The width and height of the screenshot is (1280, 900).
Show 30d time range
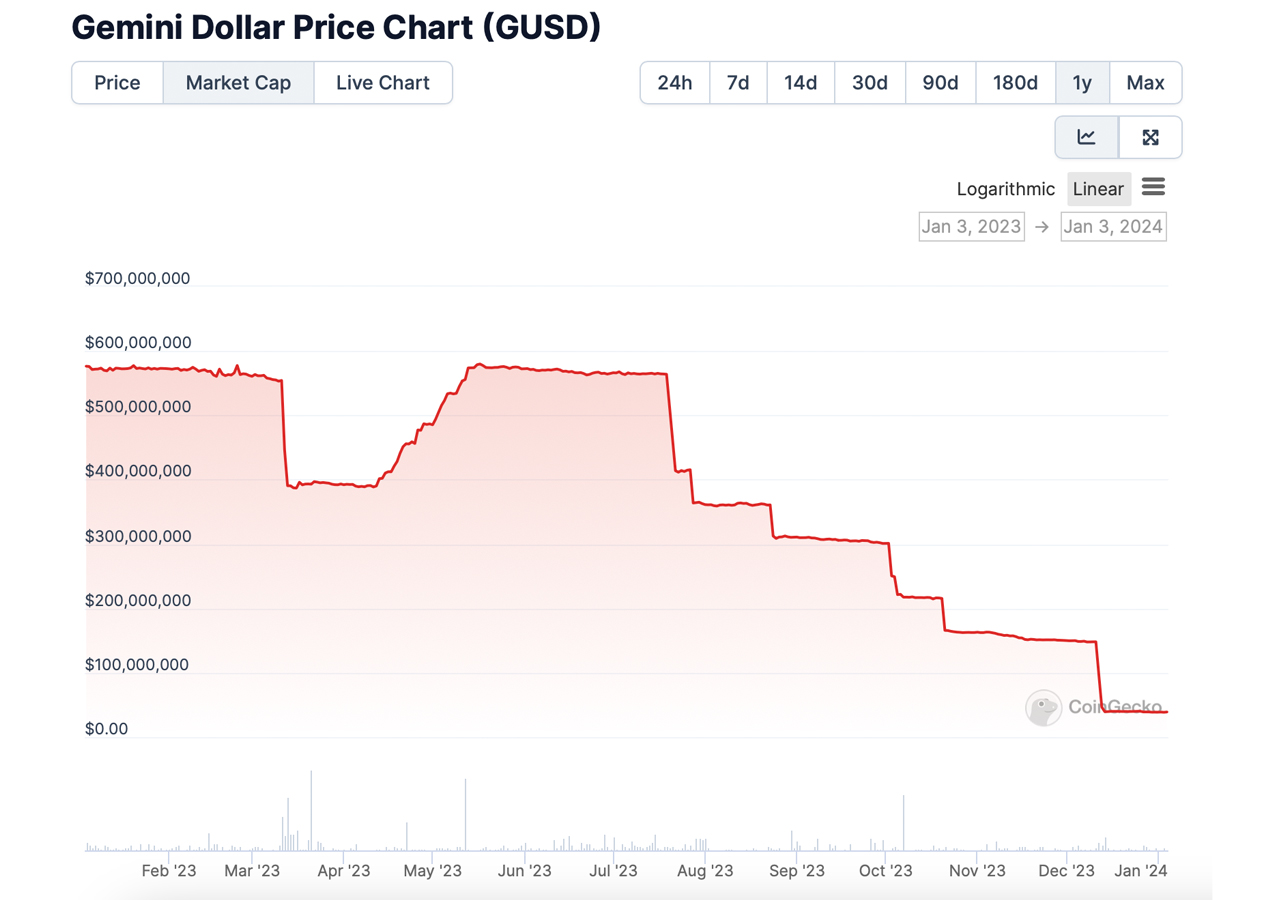click(x=870, y=83)
